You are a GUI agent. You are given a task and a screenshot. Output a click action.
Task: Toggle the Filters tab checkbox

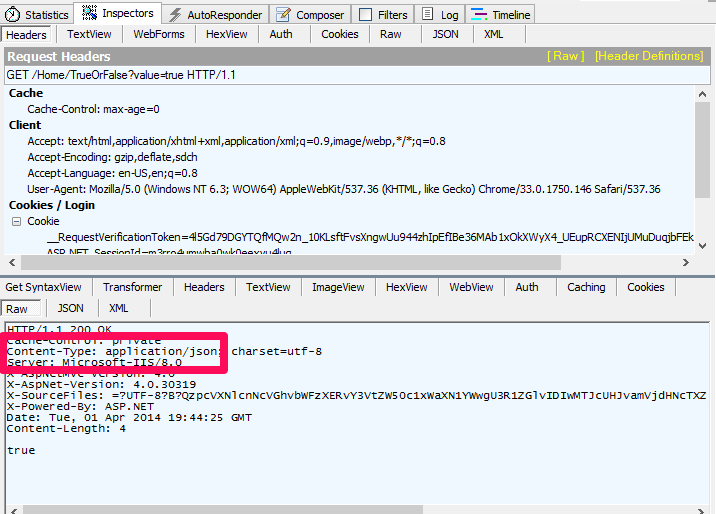[x=365, y=15]
